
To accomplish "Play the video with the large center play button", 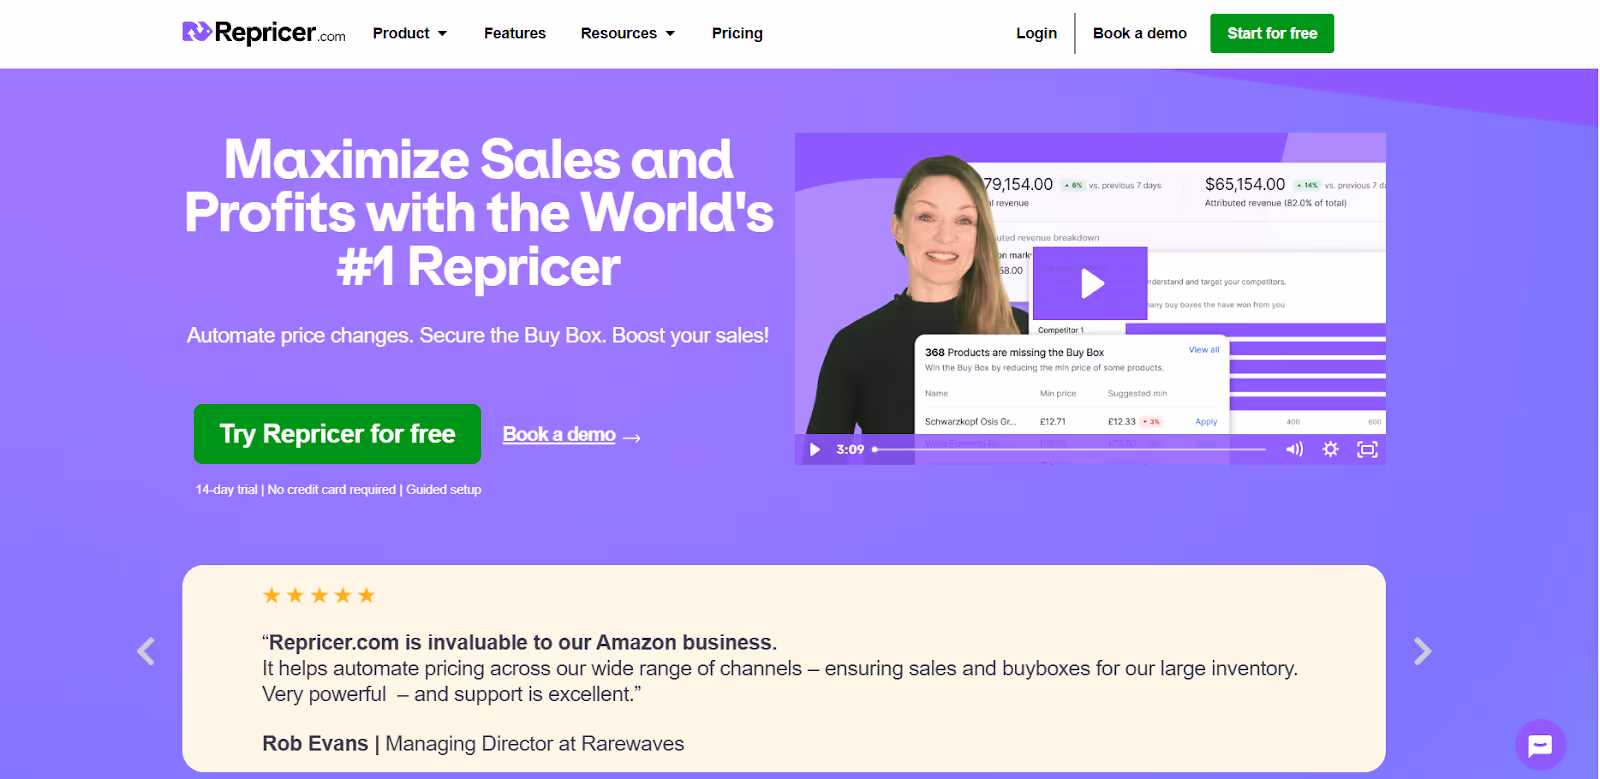I will [1090, 283].
